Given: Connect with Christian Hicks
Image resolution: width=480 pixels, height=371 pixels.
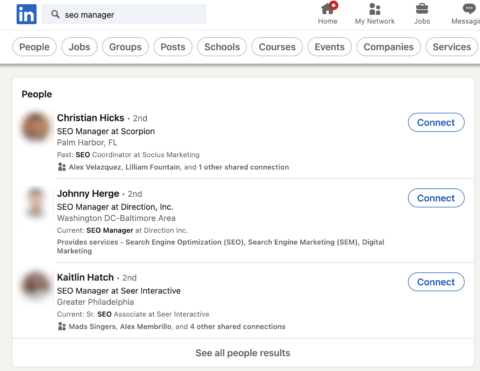Looking at the screenshot, I should (x=436, y=122).
